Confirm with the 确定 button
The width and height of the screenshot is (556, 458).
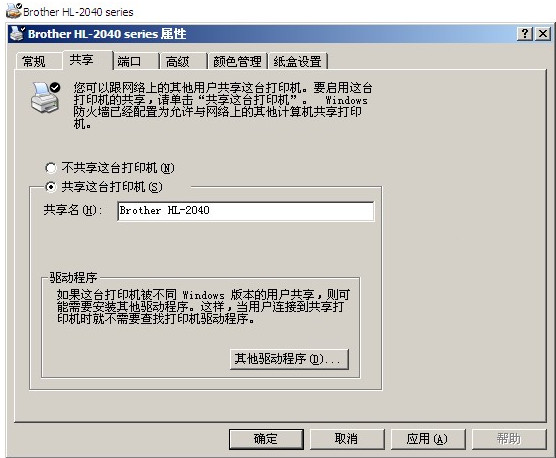266,439
